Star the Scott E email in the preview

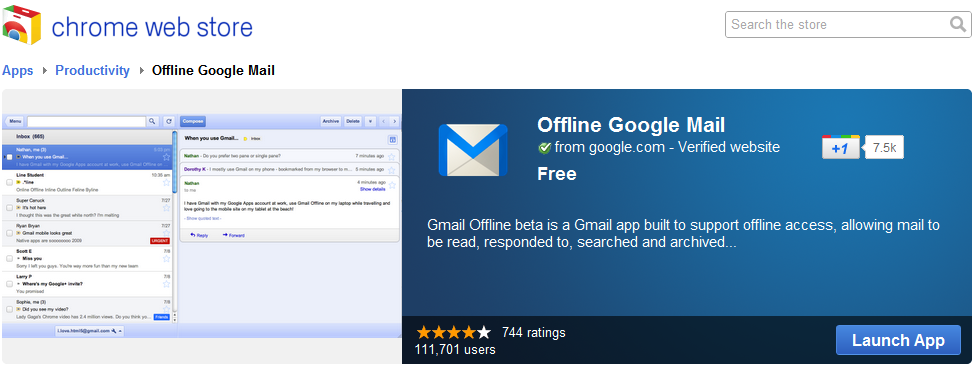[x=166, y=258]
